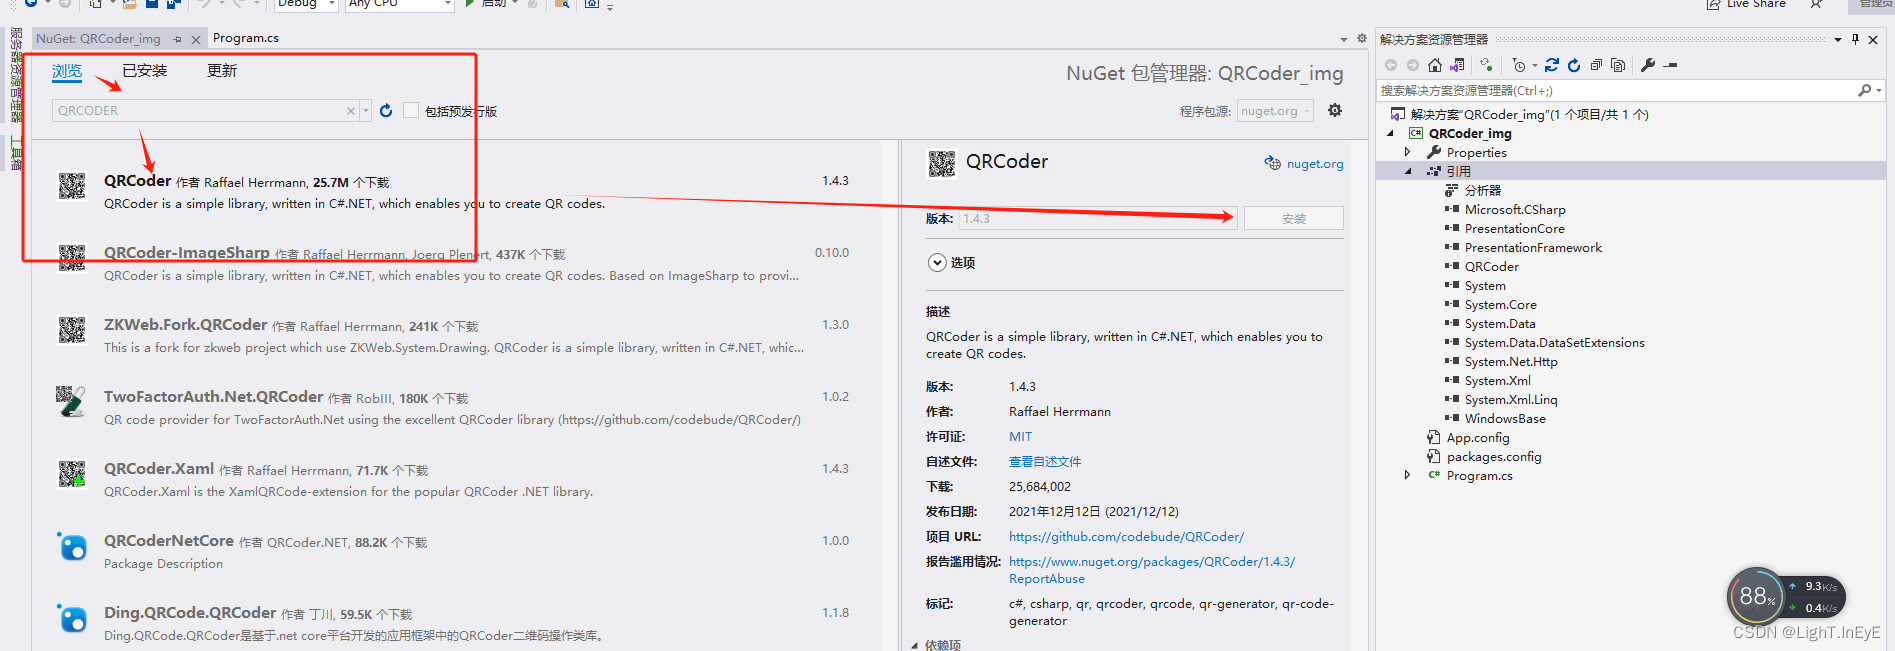Click the clock history icon in Solution Explorer
1895x651 pixels.
(x=1519, y=65)
